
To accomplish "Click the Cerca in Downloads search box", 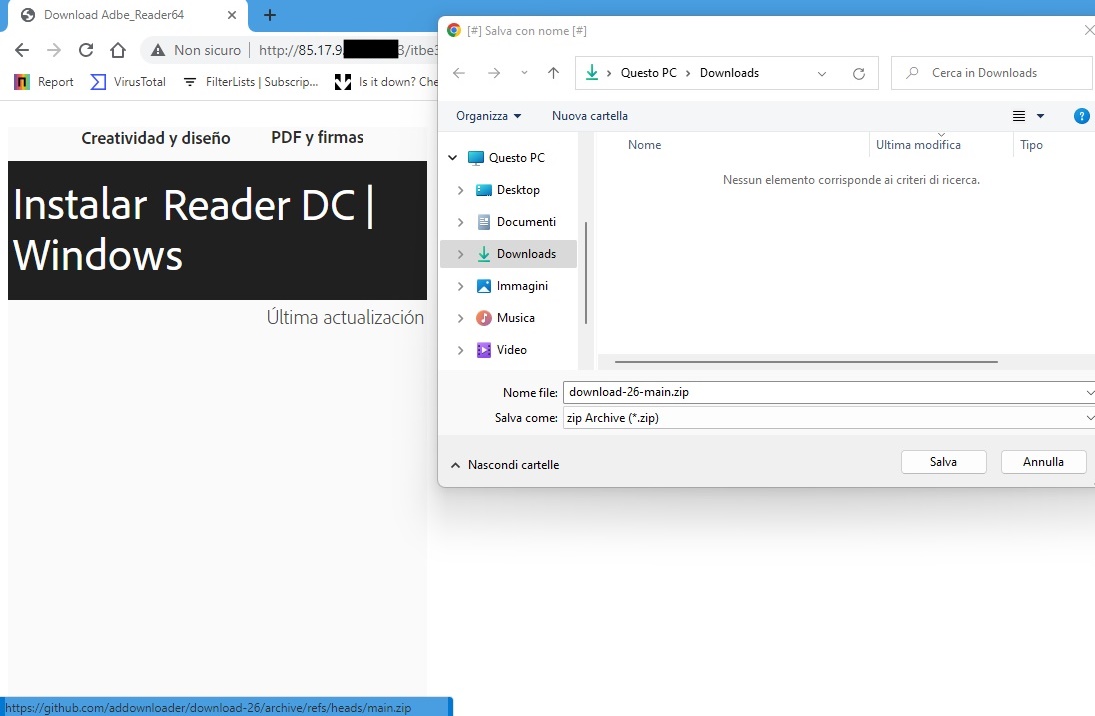I will [992, 73].
